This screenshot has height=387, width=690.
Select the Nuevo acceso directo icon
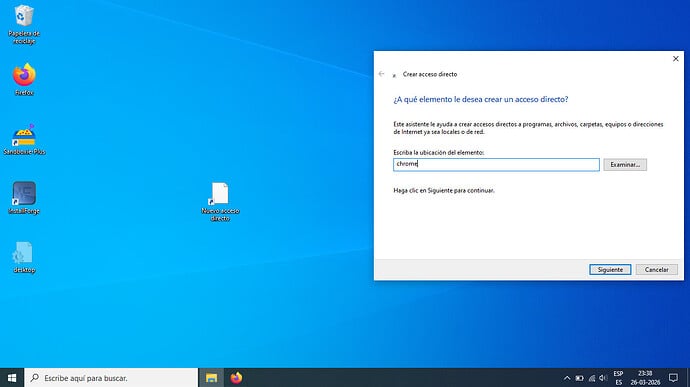[x=220, y=202]
